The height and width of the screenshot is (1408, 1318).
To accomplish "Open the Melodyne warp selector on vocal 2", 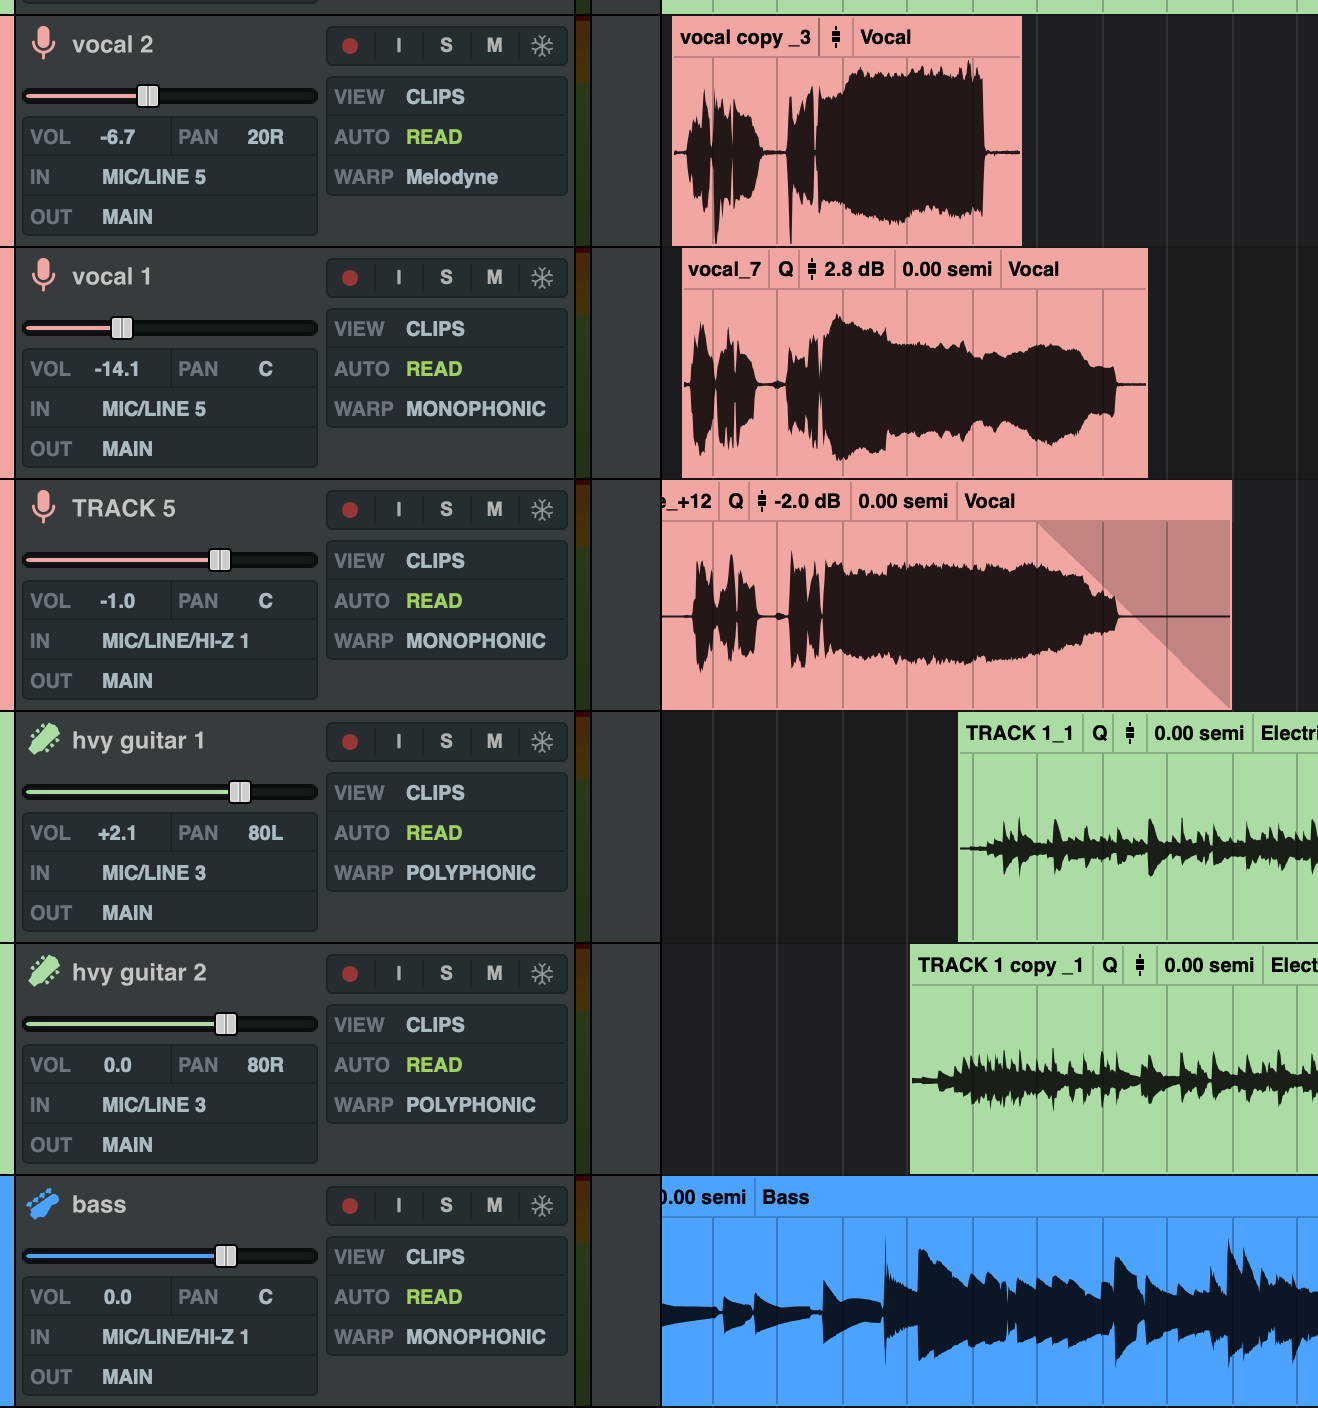I will [x=453, y=176].
